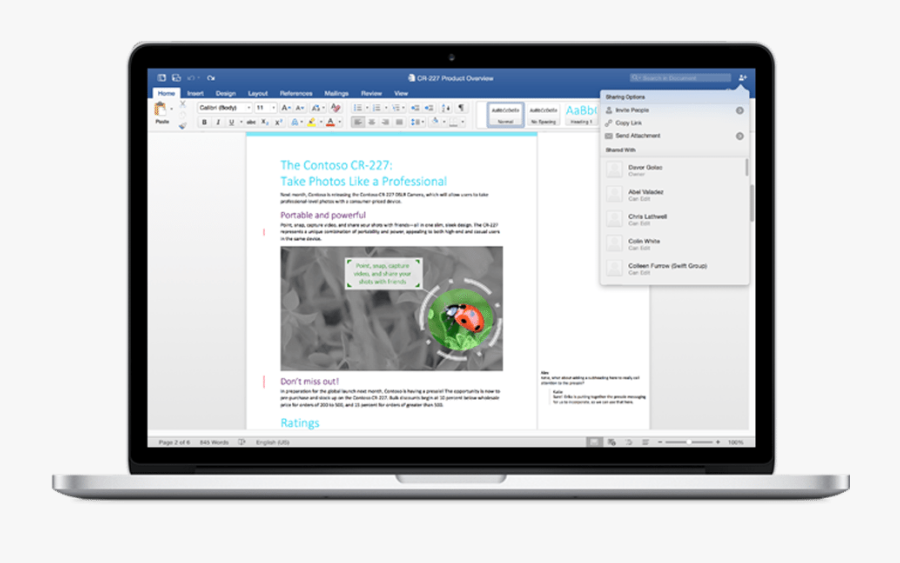900x563 pixels.
Task: Toggle Strikethrough abc formatting
Action: point(251,122)
